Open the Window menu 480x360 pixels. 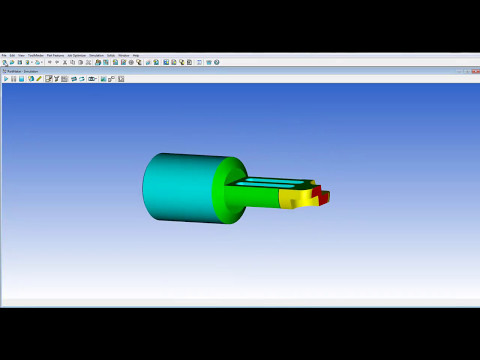[124, 55]
